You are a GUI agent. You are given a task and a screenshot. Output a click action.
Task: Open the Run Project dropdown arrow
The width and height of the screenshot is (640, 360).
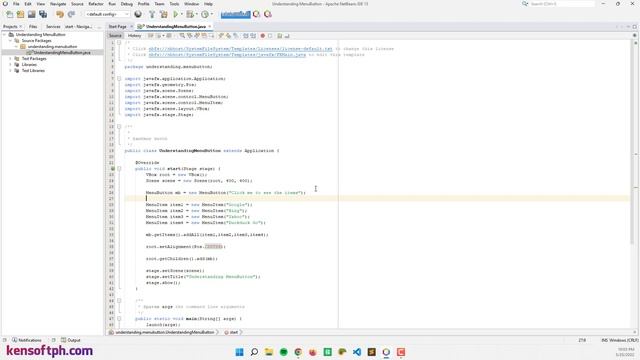(182, 14)
